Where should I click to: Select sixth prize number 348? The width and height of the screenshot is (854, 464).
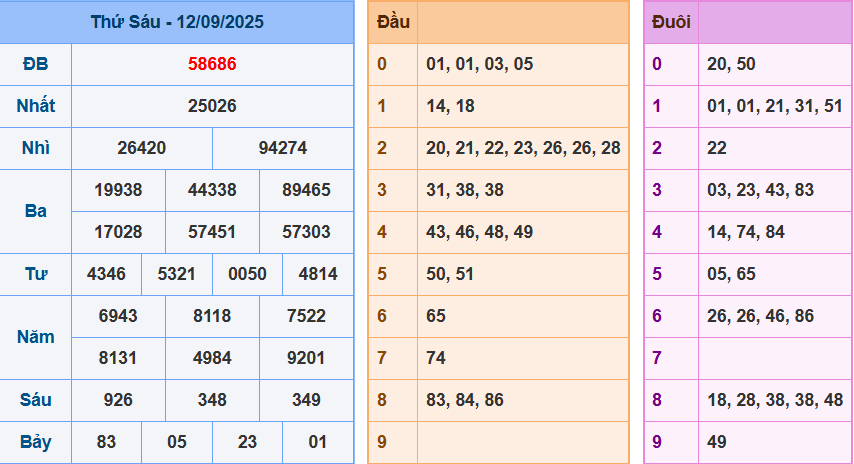pos(212,399)
